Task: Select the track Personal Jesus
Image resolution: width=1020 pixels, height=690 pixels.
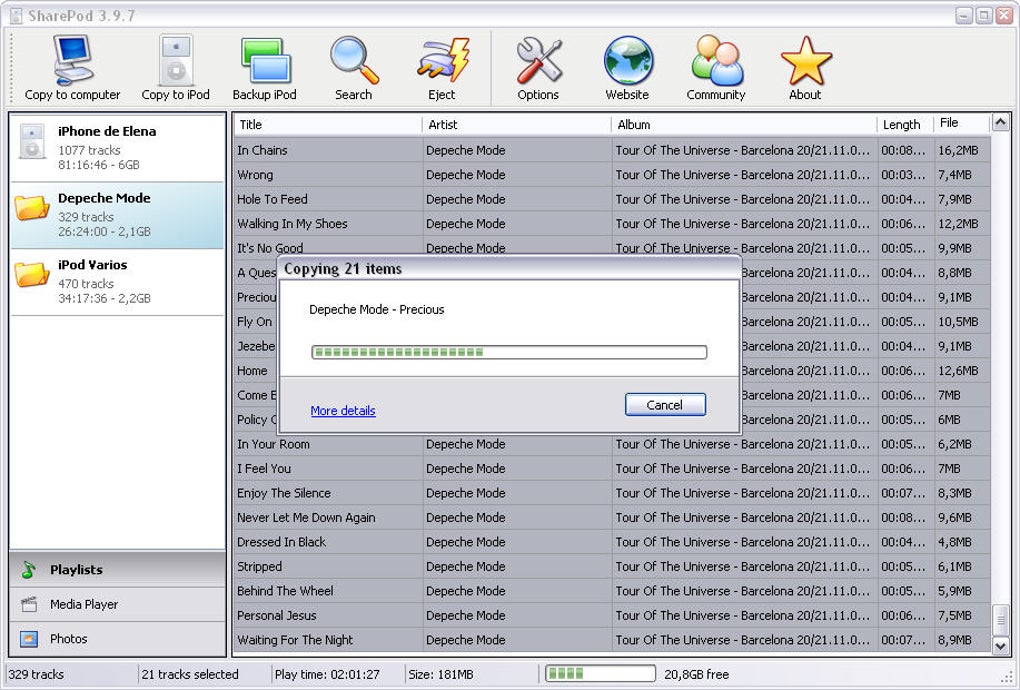Action: tap(611, 615)
